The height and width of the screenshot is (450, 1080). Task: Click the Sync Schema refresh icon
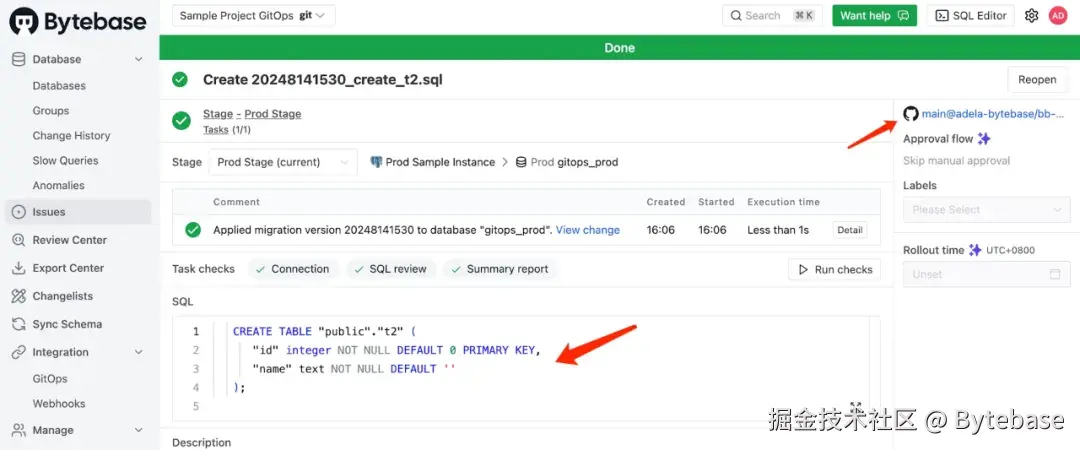point(19,325)
